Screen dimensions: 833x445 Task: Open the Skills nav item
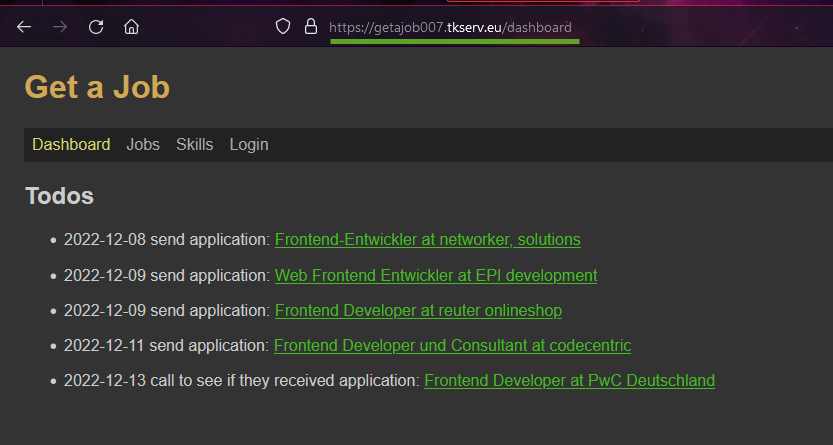[x=194, y=145]
